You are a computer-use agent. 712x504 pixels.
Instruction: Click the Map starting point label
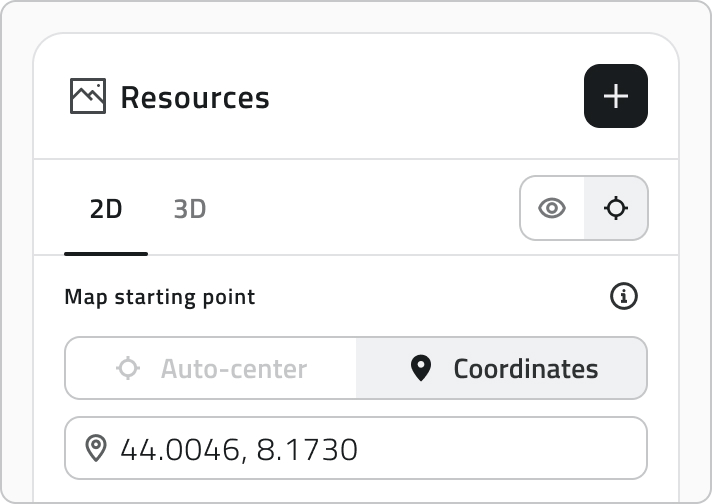click(x=160, y=297)
